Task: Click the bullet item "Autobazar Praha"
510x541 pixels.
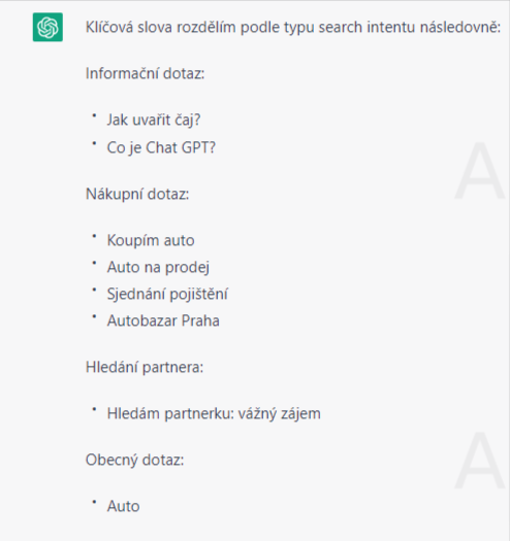Action: [163, 321]
